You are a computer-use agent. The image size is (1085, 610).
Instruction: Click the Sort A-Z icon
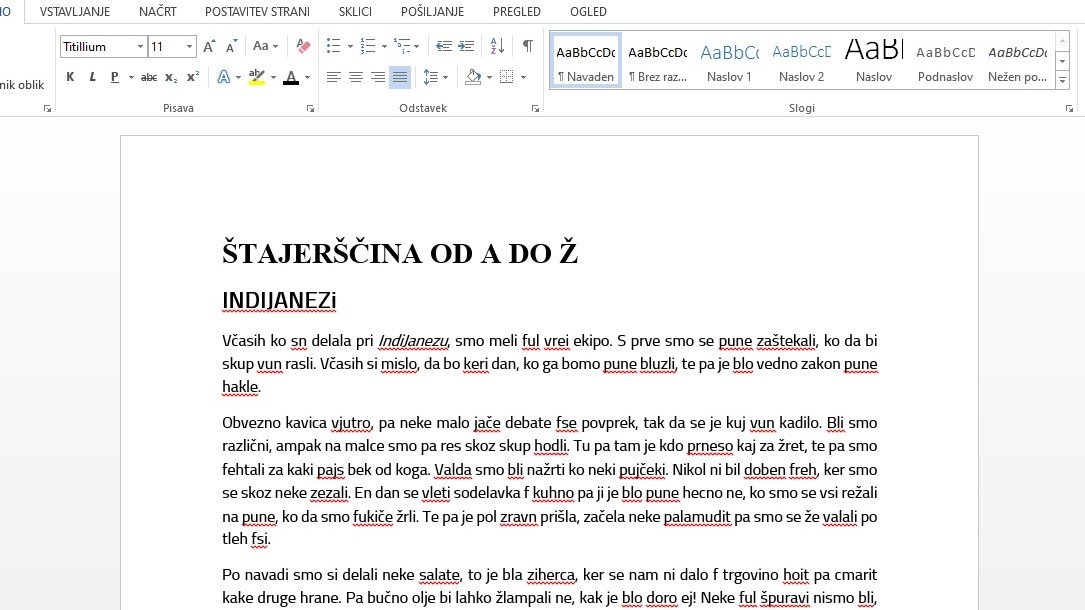tap(497, 46)
